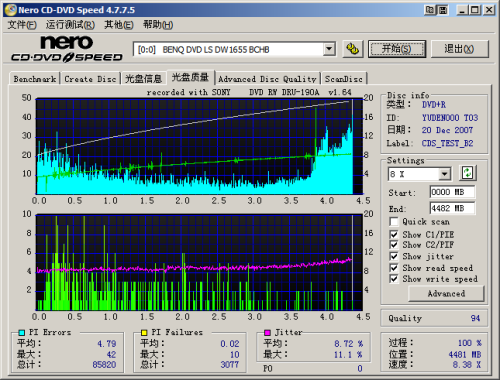Toggle the Show write speed checkbox
Screen dimensions: 500x380
pos(394,279)
